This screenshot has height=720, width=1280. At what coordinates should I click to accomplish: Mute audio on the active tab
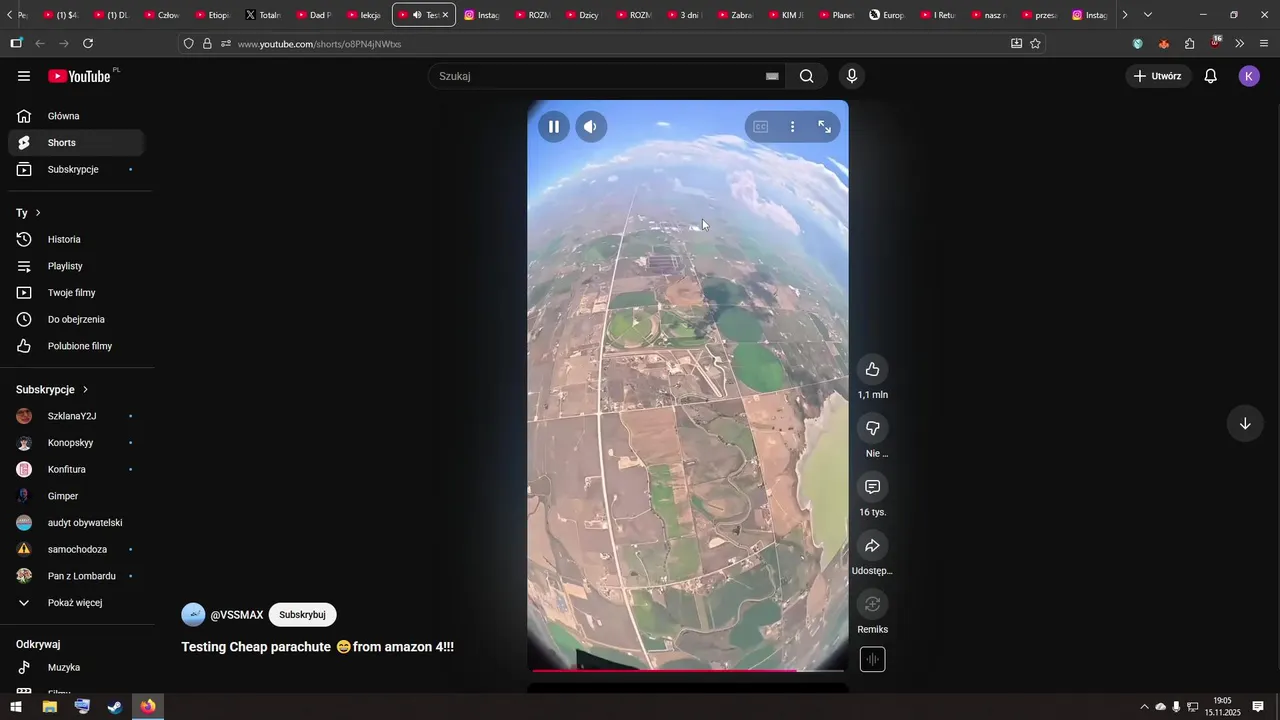click(417, 15)
